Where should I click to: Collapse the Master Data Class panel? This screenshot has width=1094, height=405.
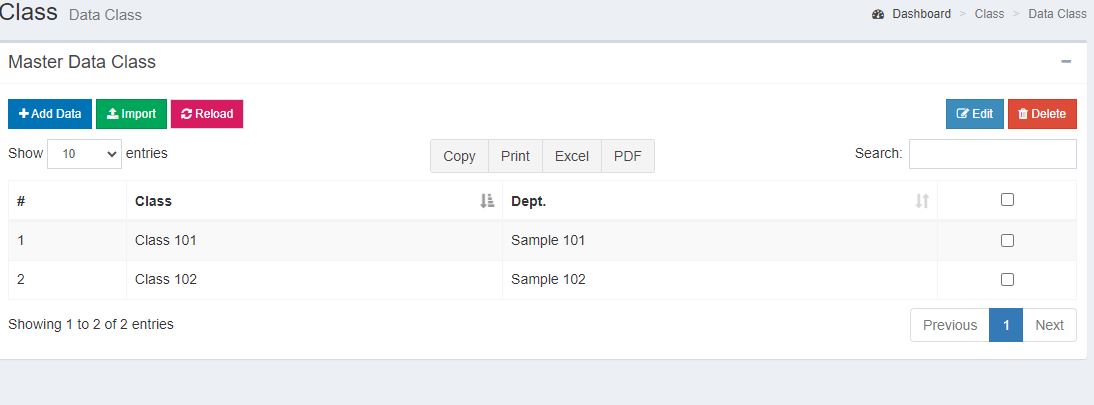(1066, 62)
